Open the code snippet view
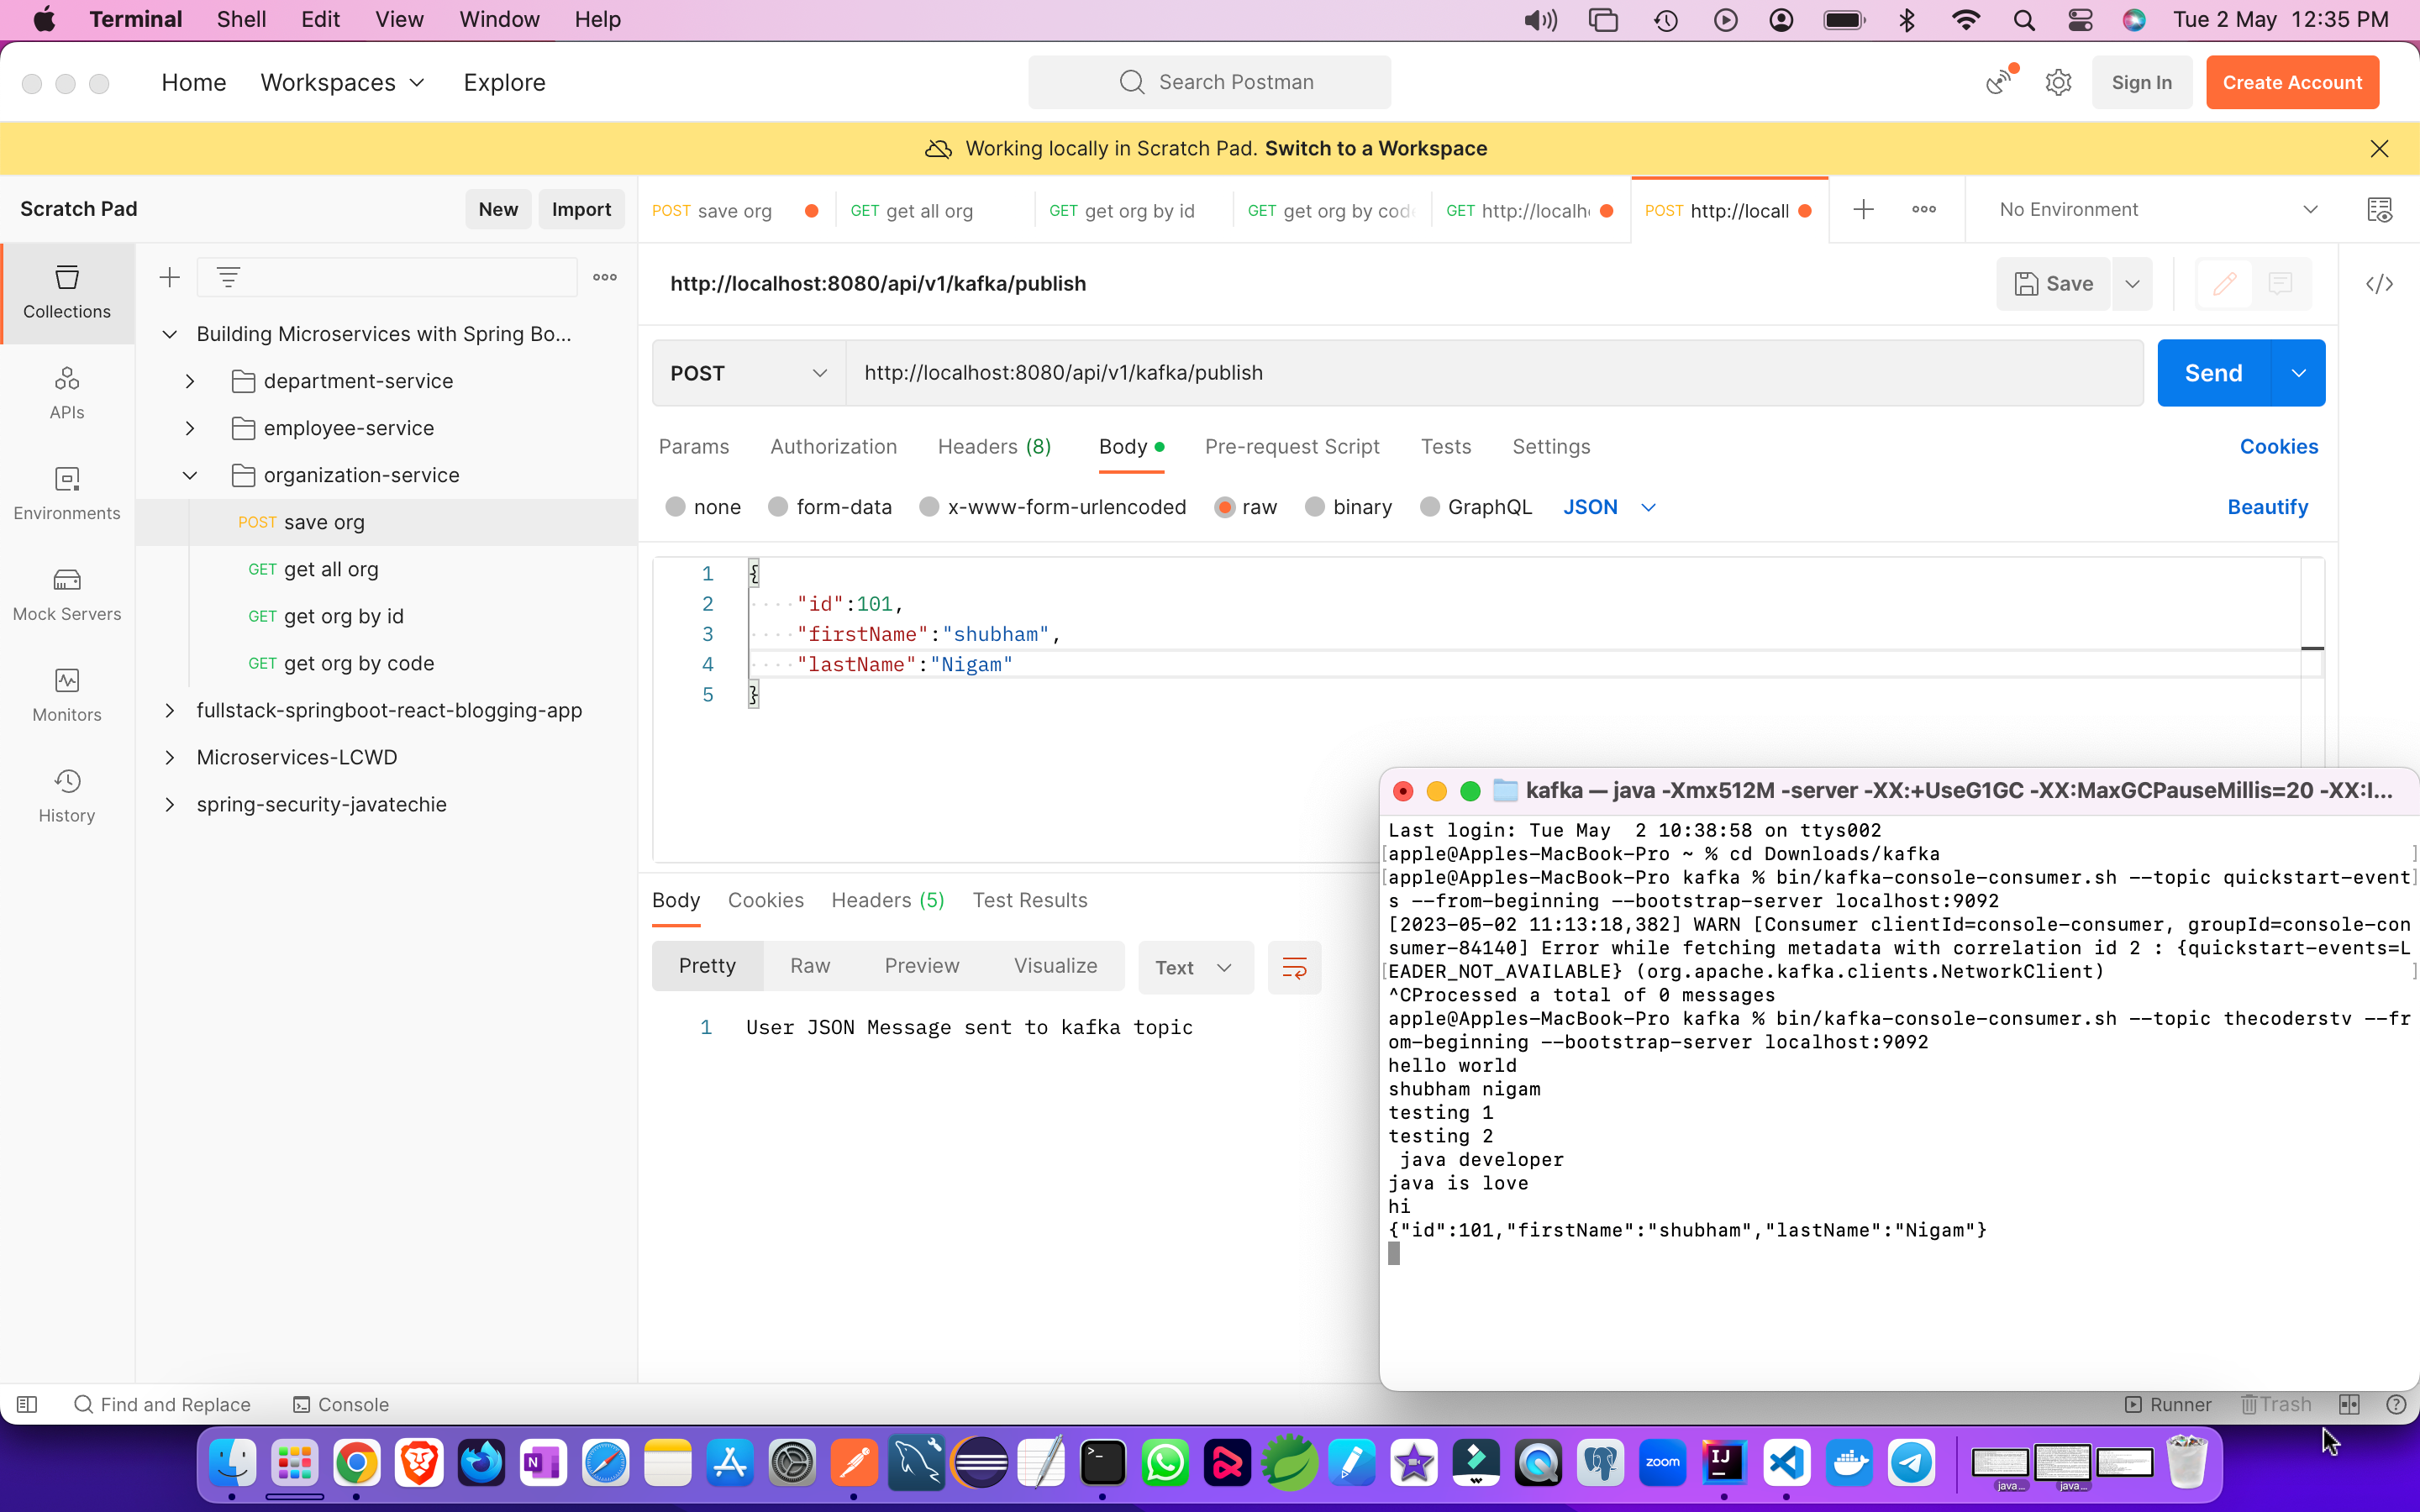 pyautogui.click(x=2380, y=283)
